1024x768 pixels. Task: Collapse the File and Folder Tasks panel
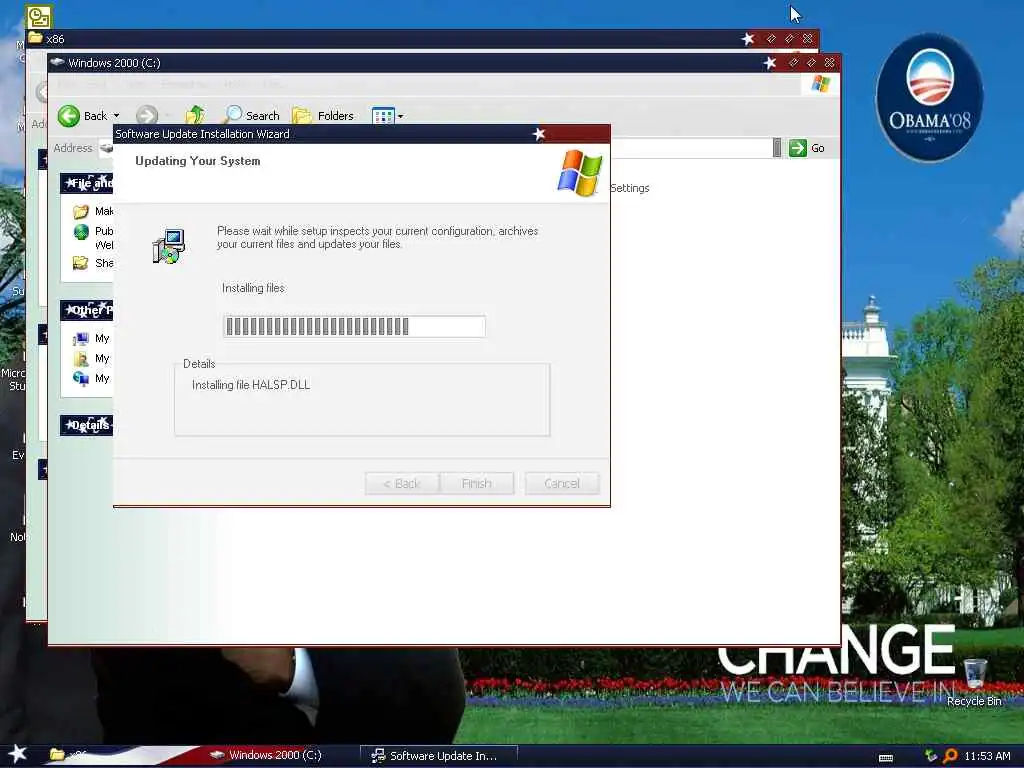86,184
